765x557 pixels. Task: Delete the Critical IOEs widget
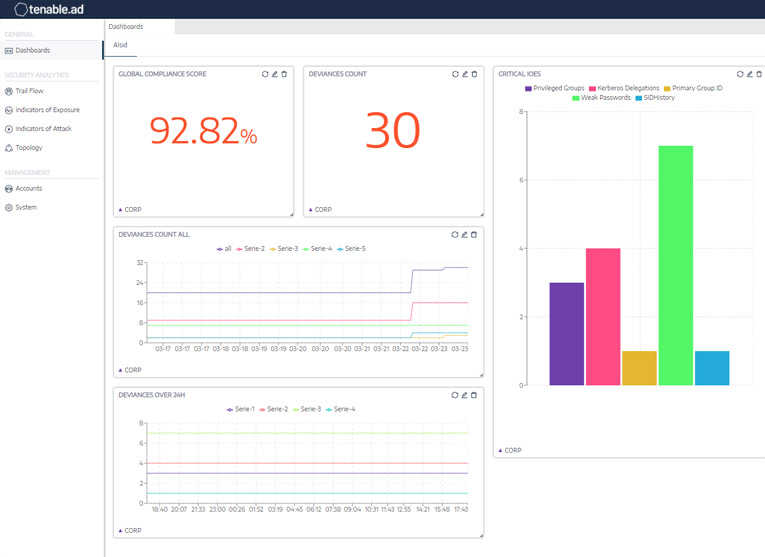[x=757, y=74]
